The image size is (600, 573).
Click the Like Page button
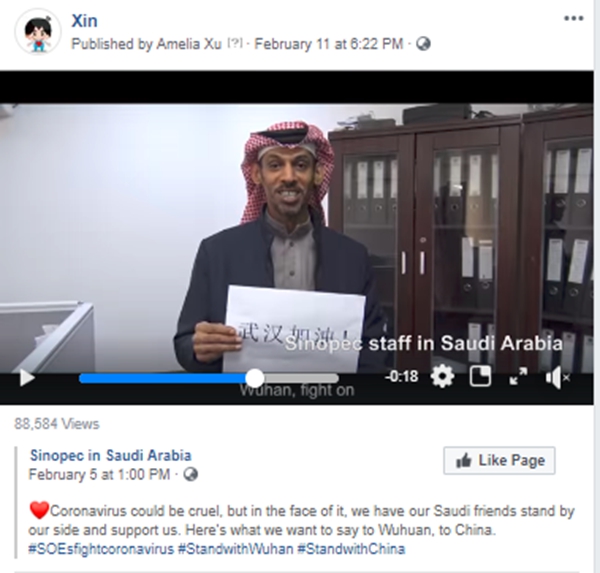pos(499,460)
